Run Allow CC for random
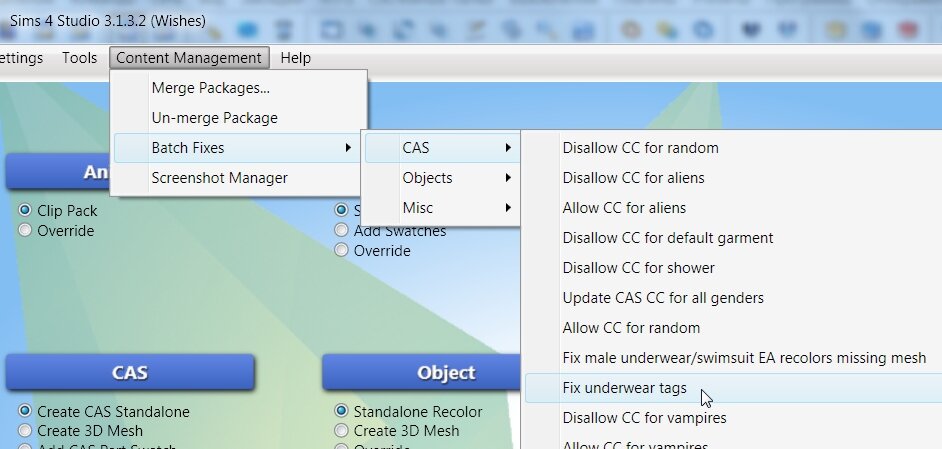The height and width of the screenshot is (449, 942). pos(733,328)
